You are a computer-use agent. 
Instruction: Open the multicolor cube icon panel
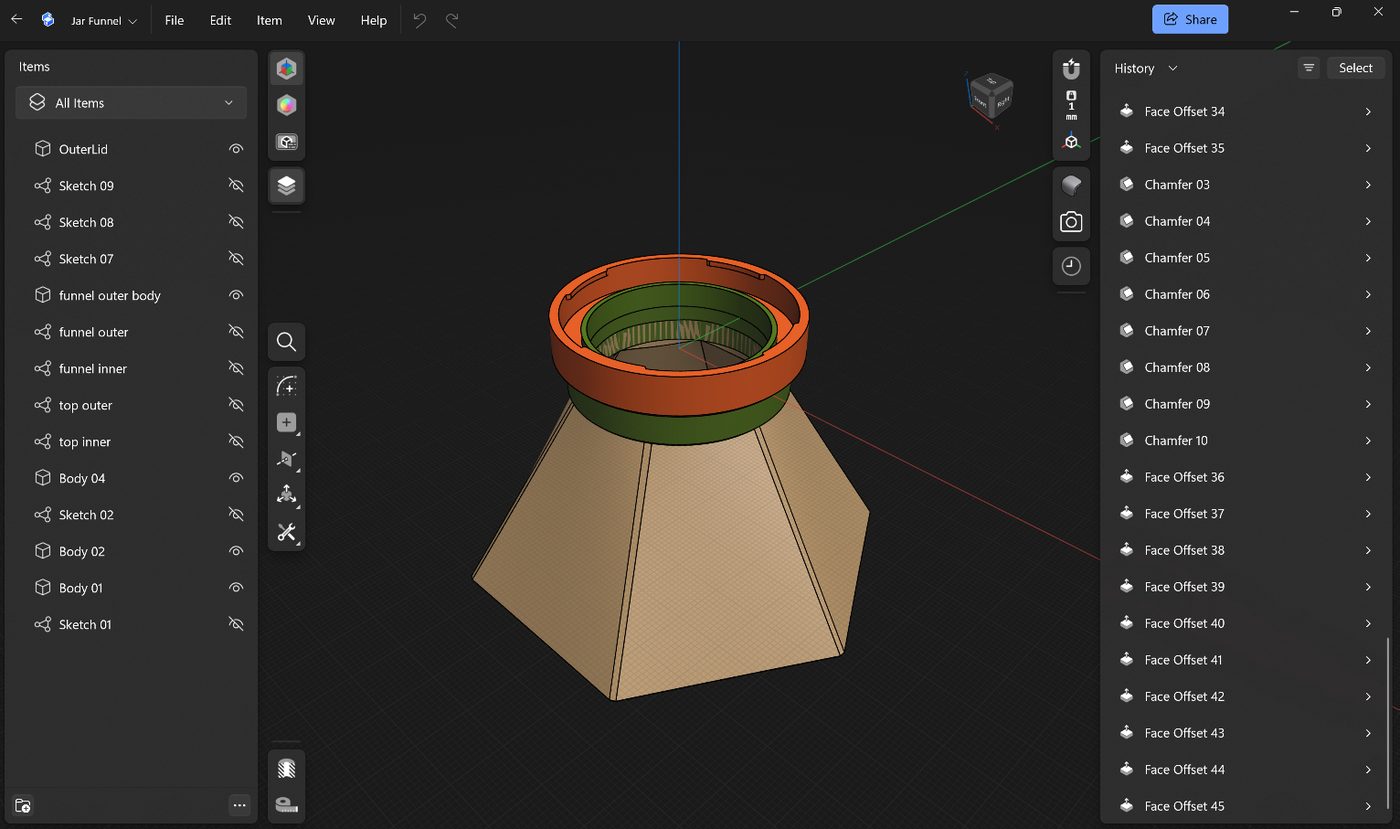pos(286,68)
